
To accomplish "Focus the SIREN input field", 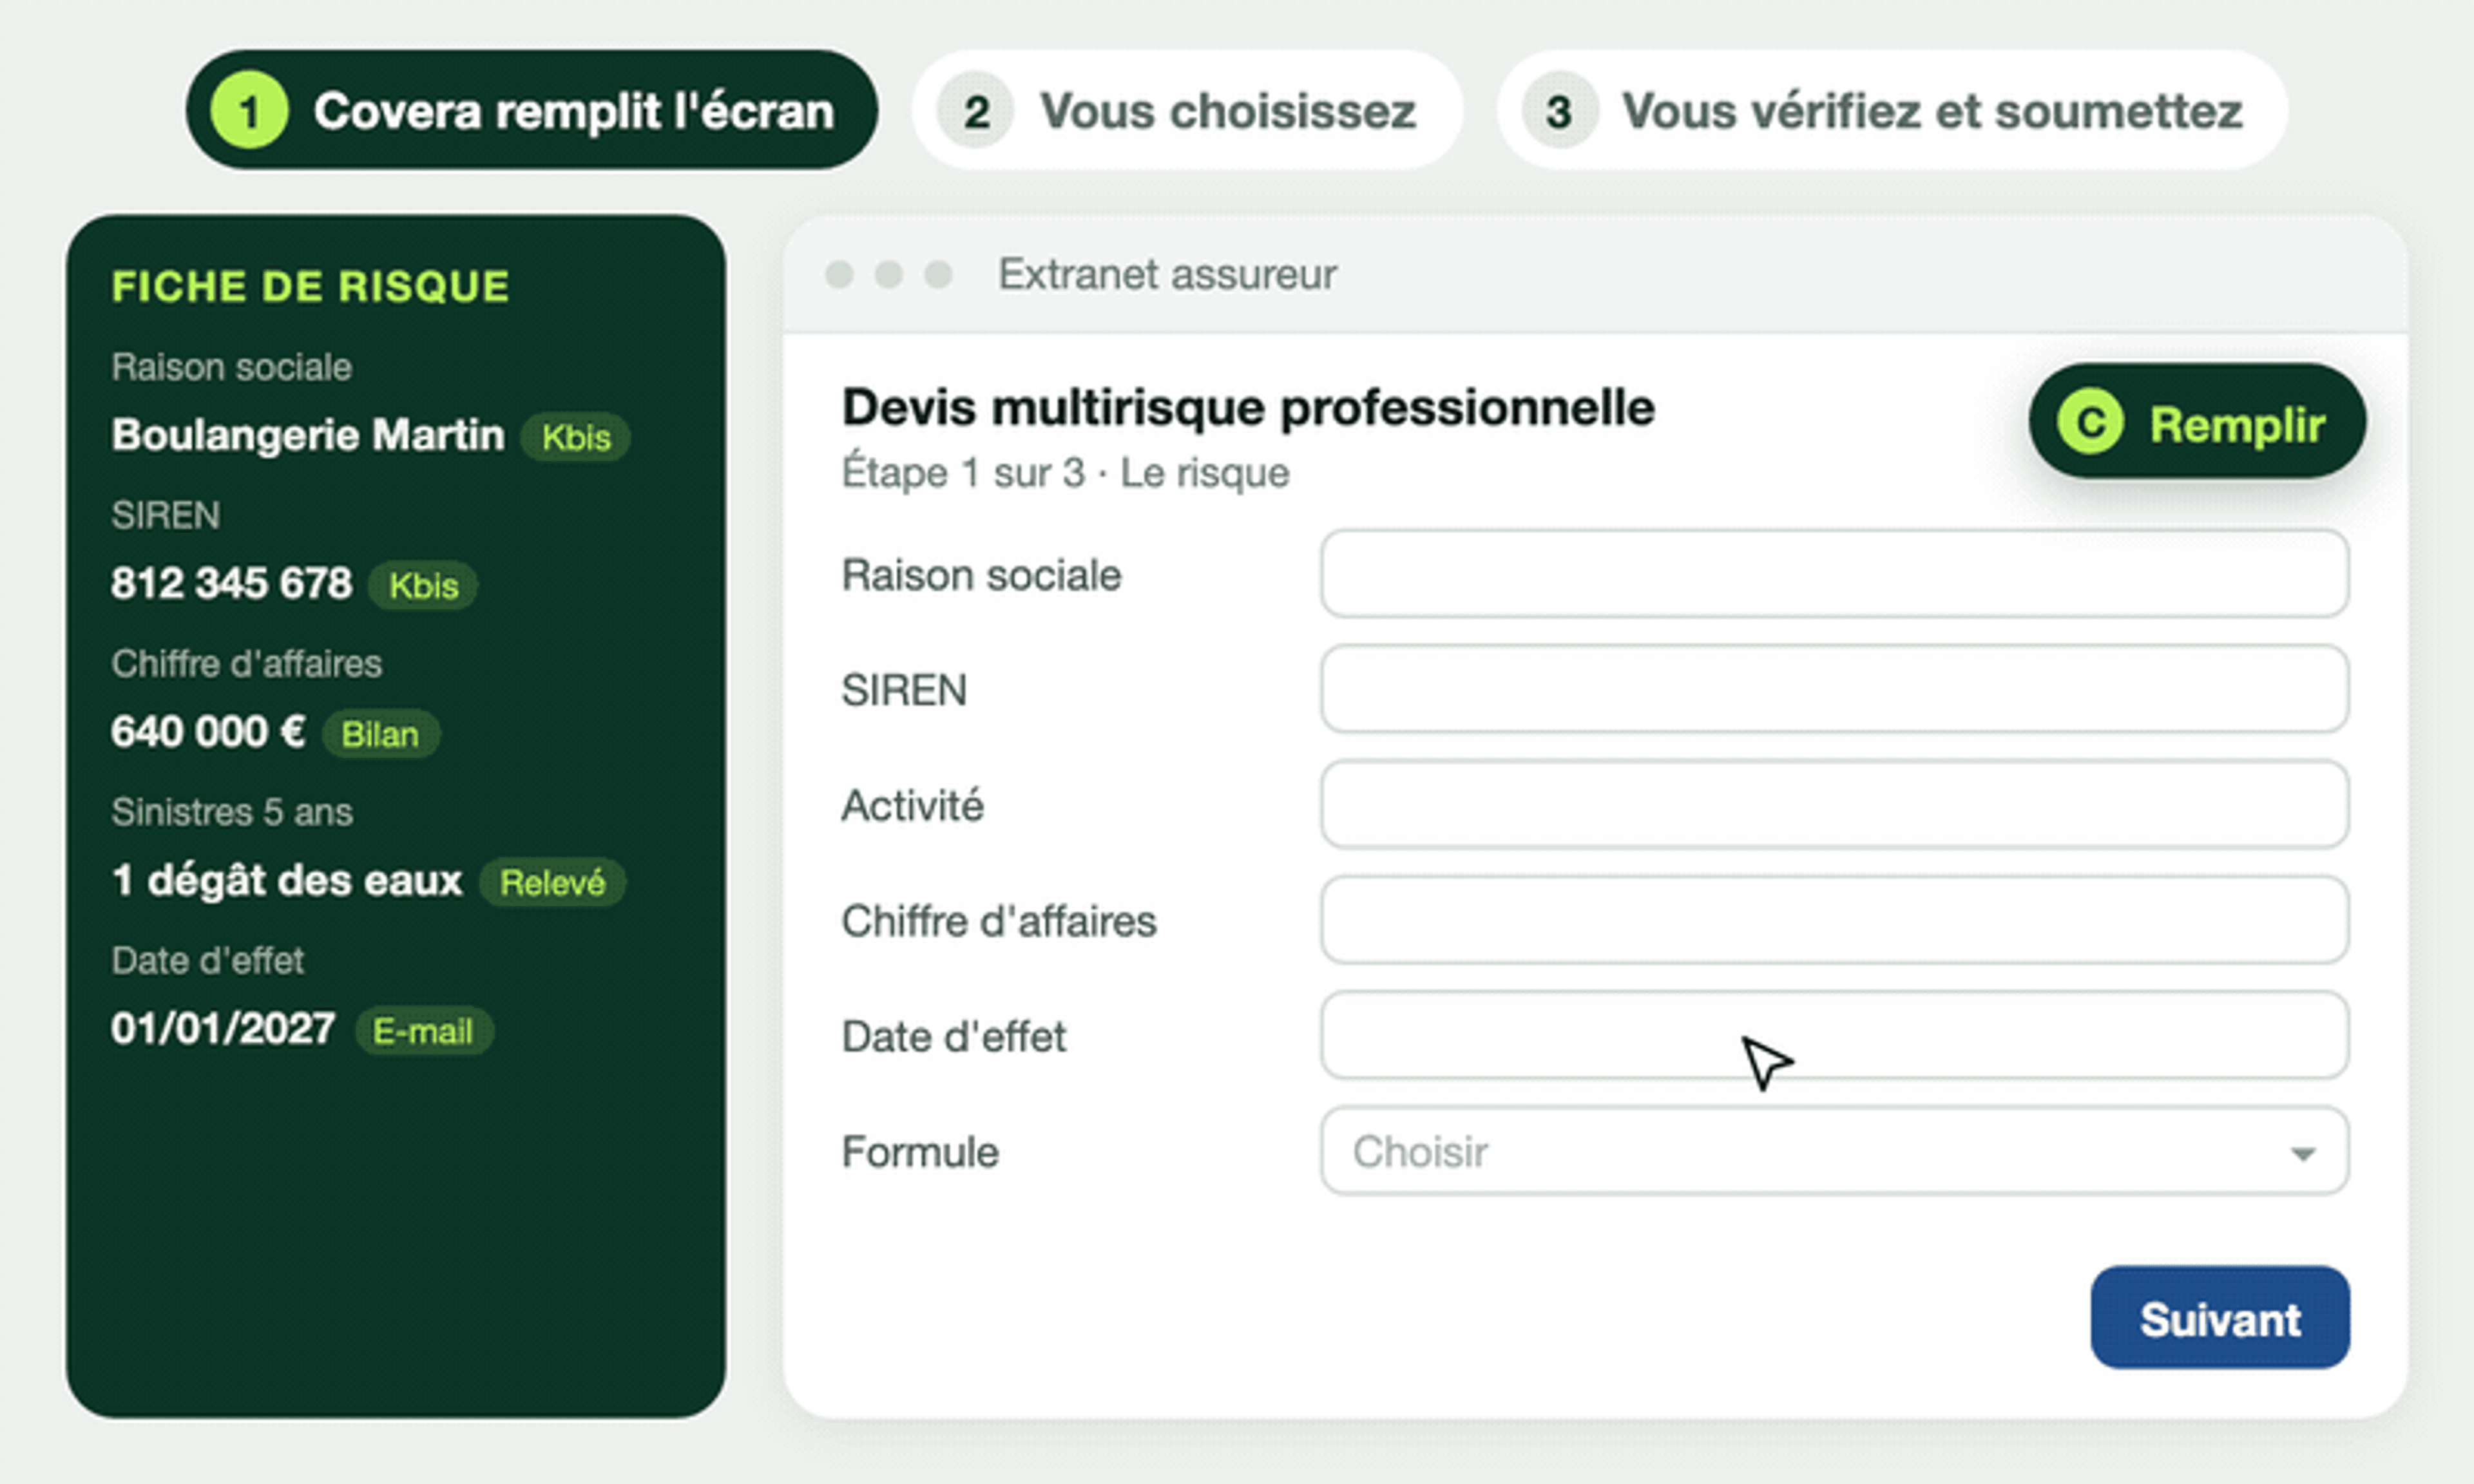I will coord(1834,689).
